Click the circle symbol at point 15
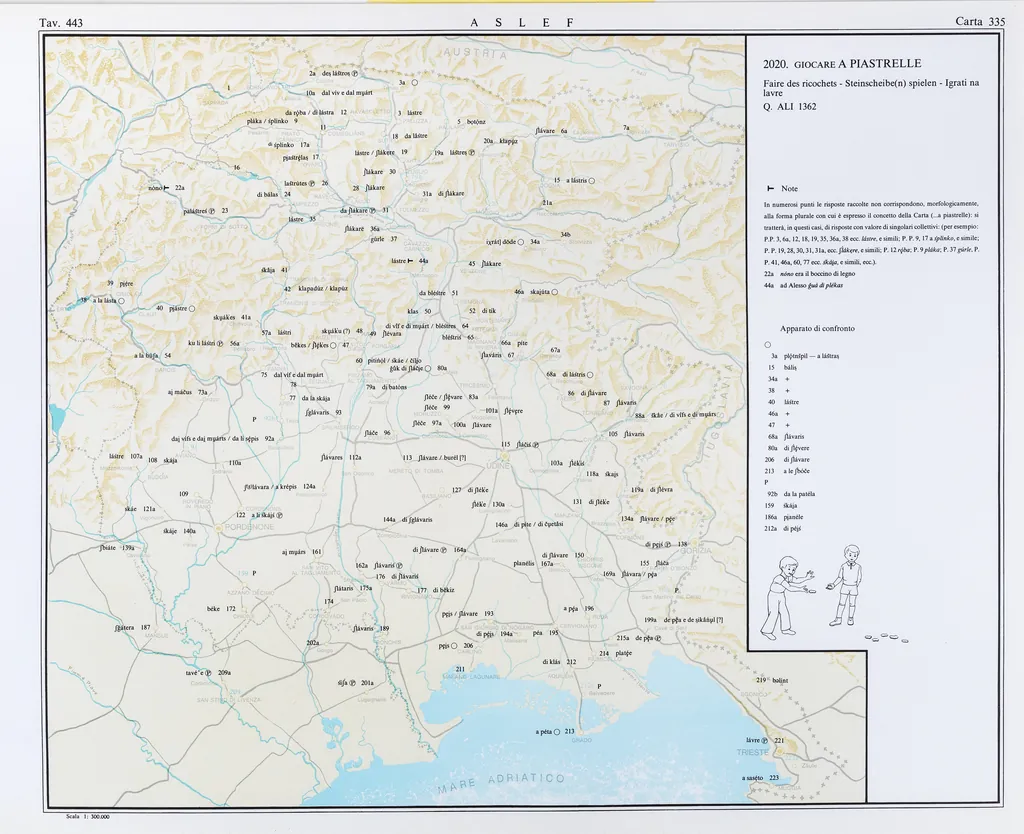The width and height of the screenshot is (1024, 834). pyautogui.click(x=592, y=180)
